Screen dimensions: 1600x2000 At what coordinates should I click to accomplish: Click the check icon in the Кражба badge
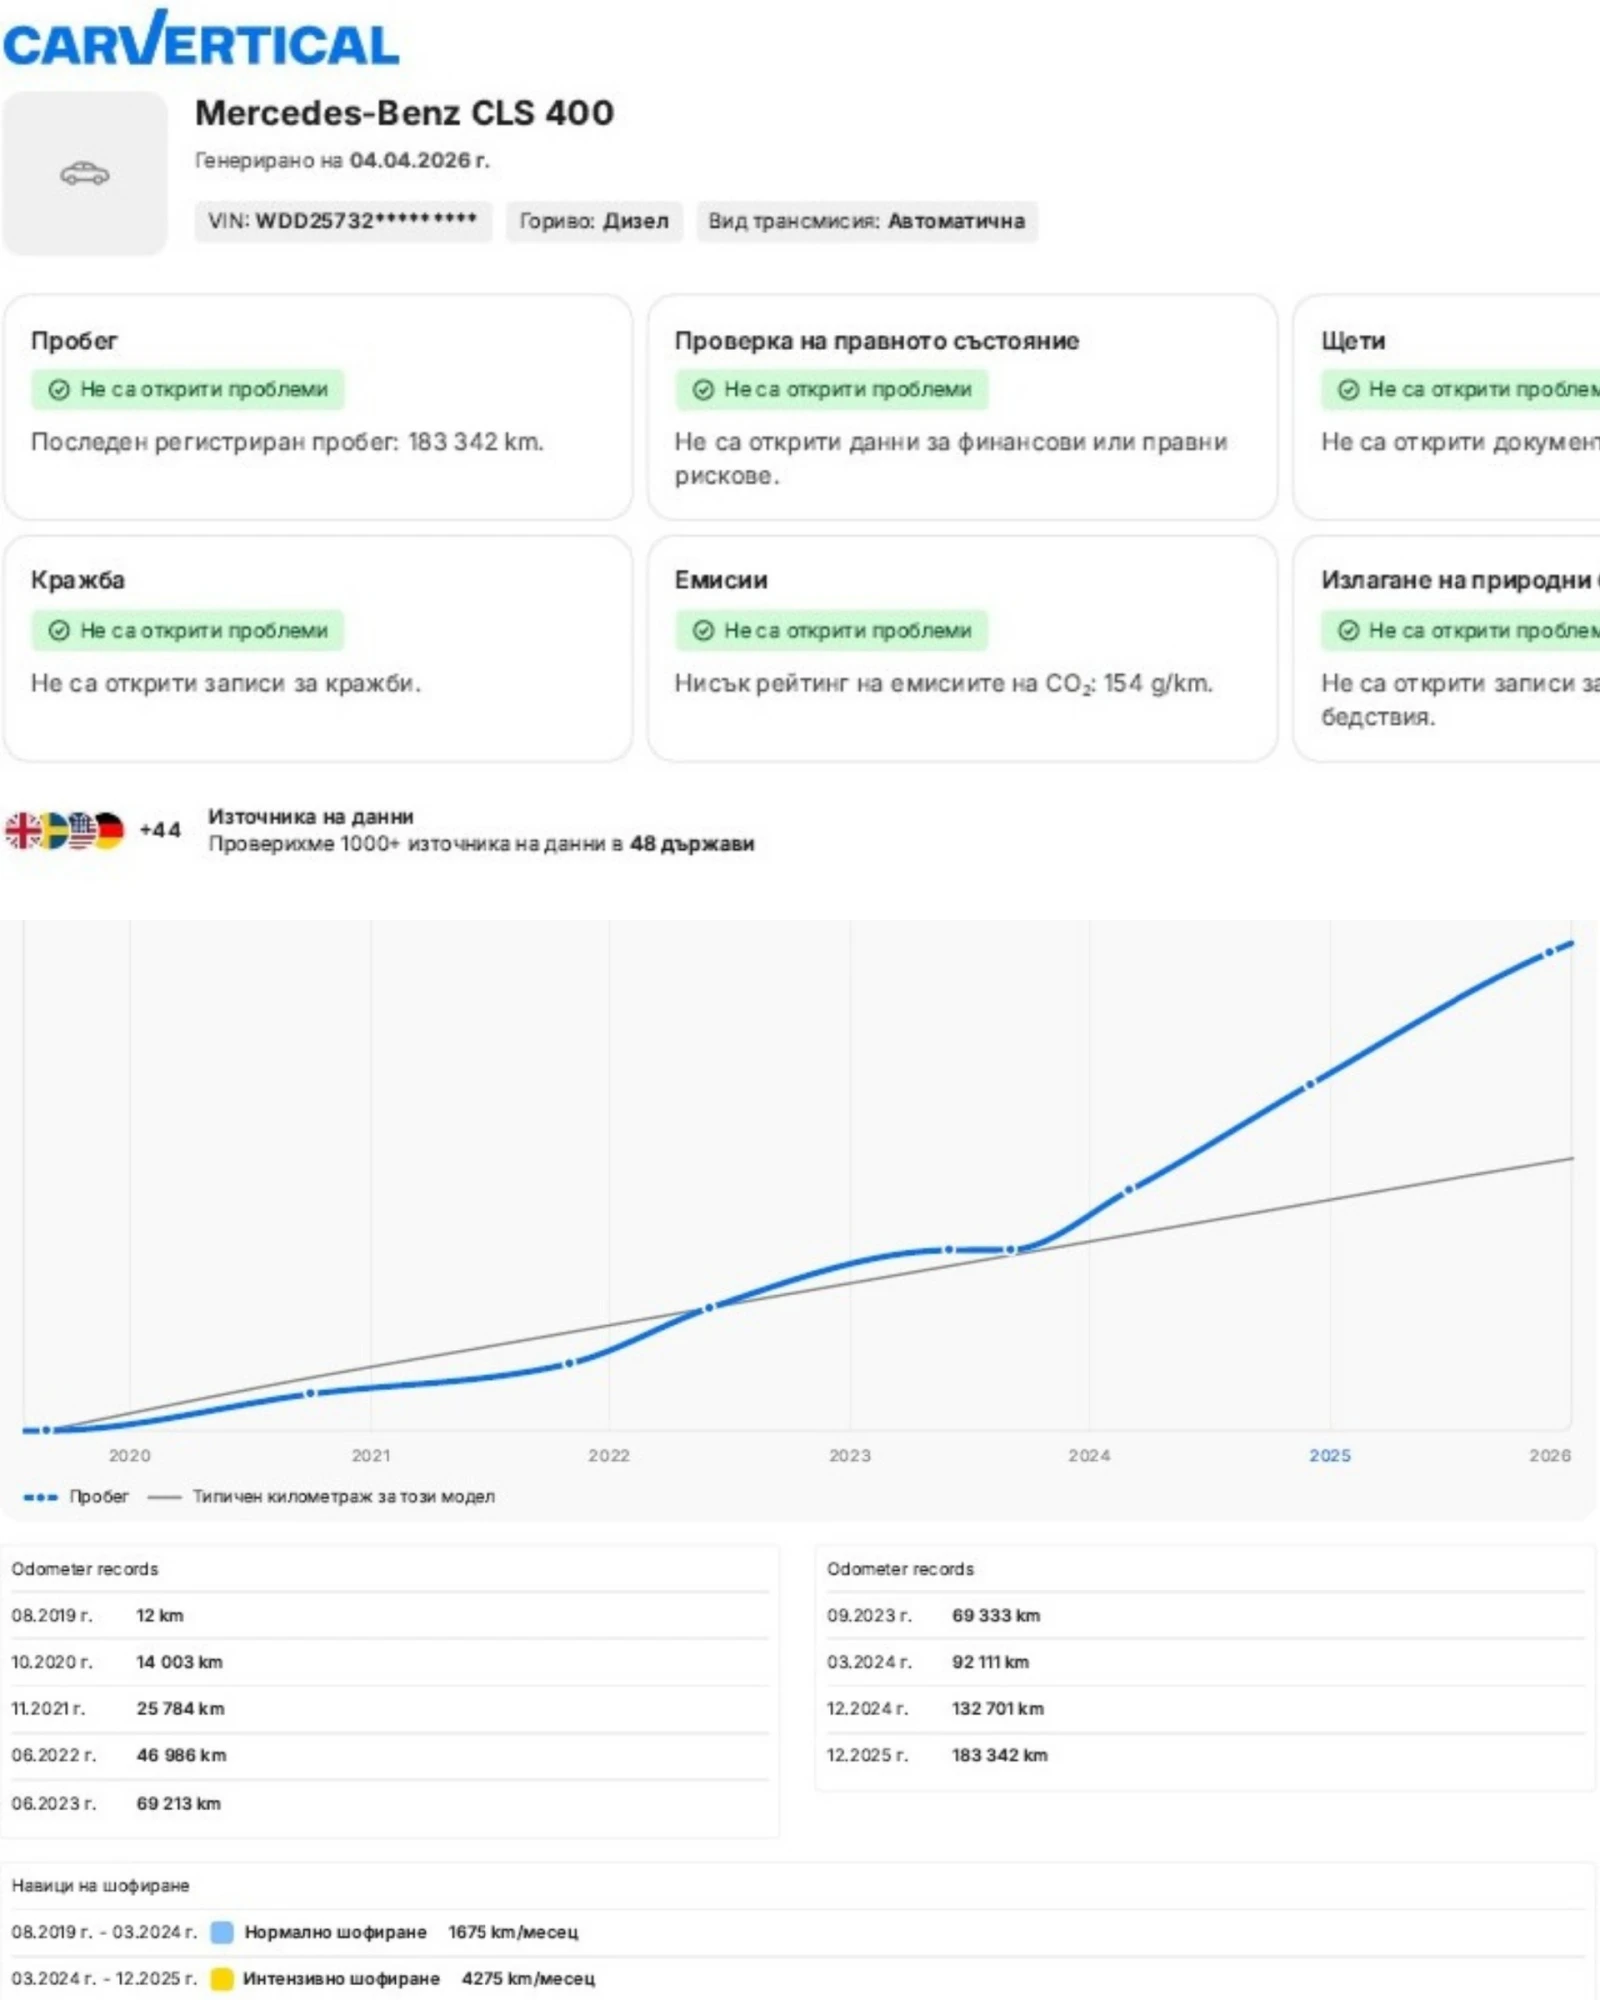[x=59, y=630]
